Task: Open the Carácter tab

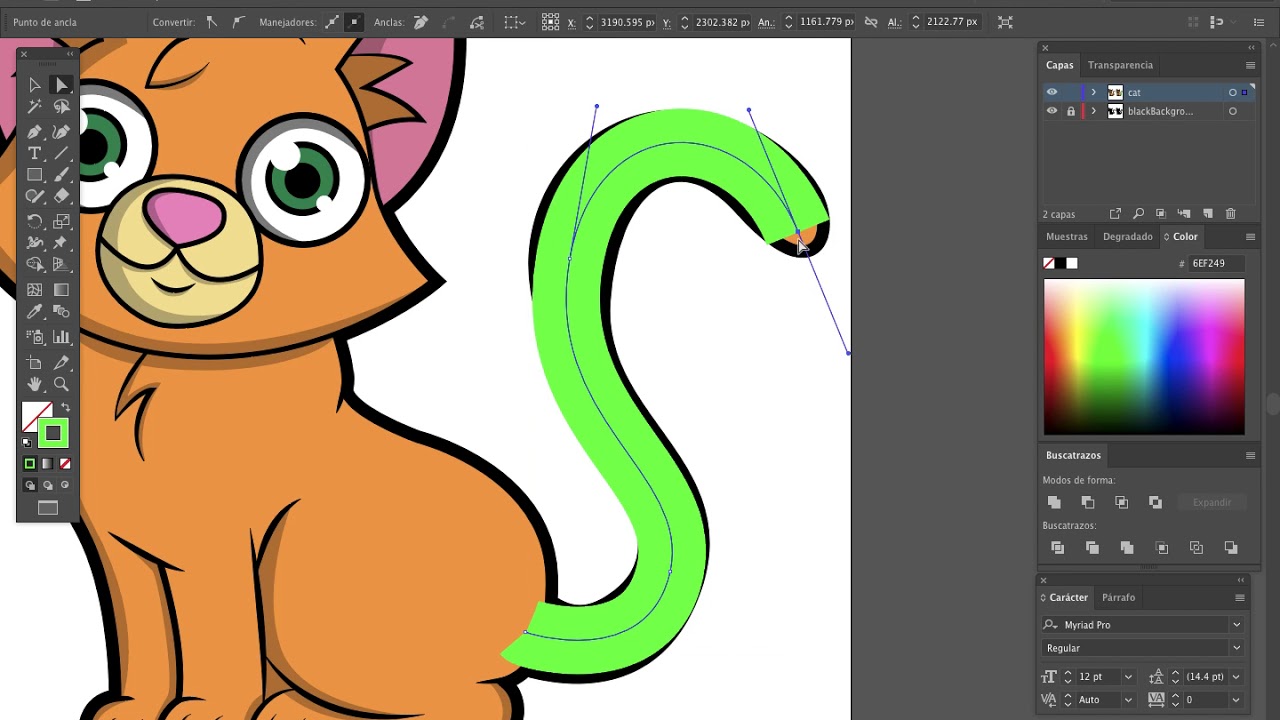Action: 1068,597
